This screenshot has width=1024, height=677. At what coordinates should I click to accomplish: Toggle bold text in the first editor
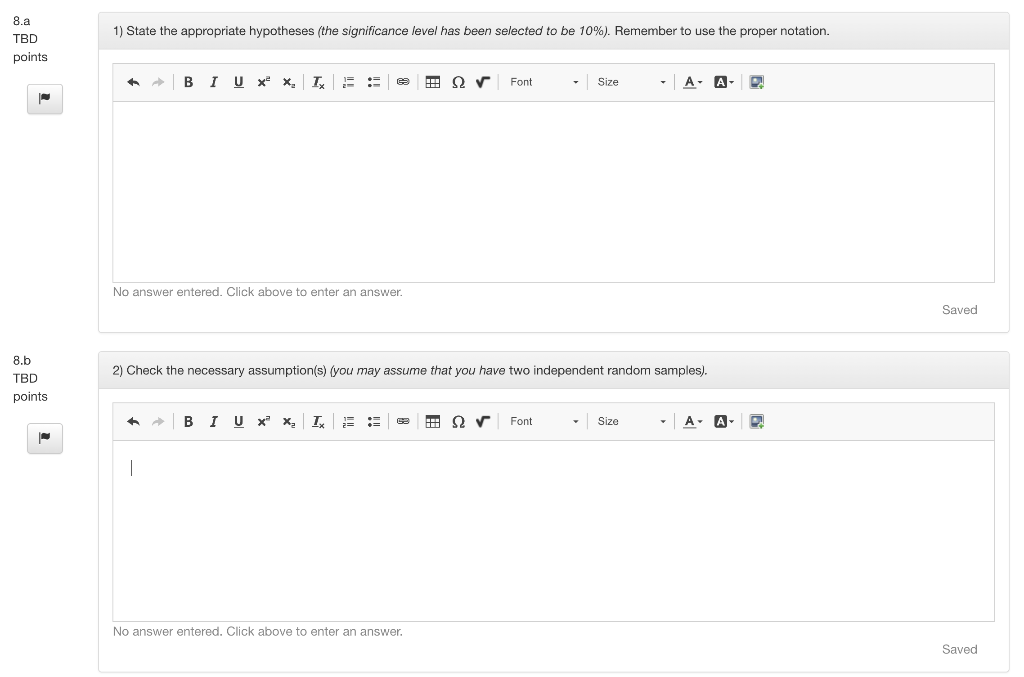188,82
